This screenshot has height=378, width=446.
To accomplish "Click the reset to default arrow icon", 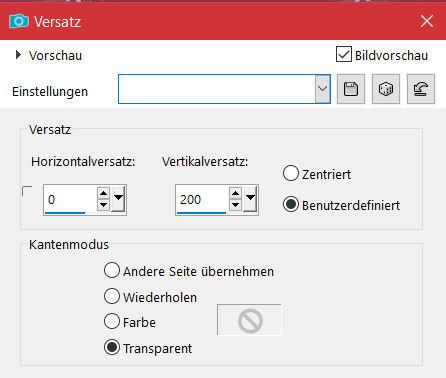I will (x=421, y=89).
